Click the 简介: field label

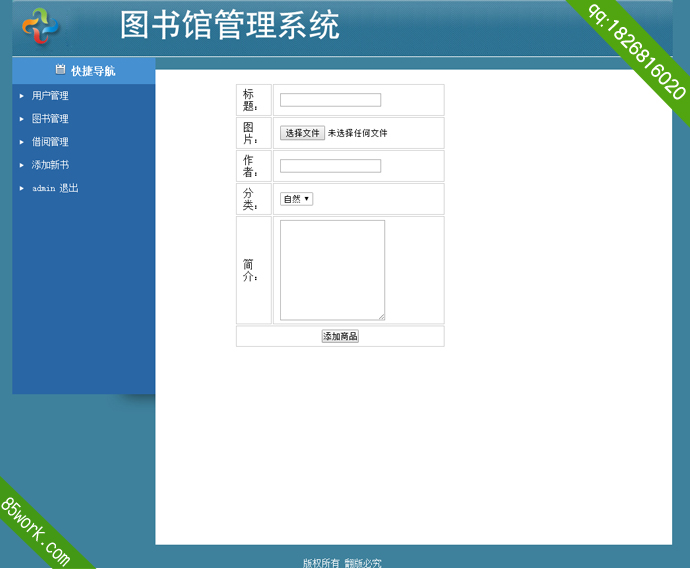click(250, 270)
